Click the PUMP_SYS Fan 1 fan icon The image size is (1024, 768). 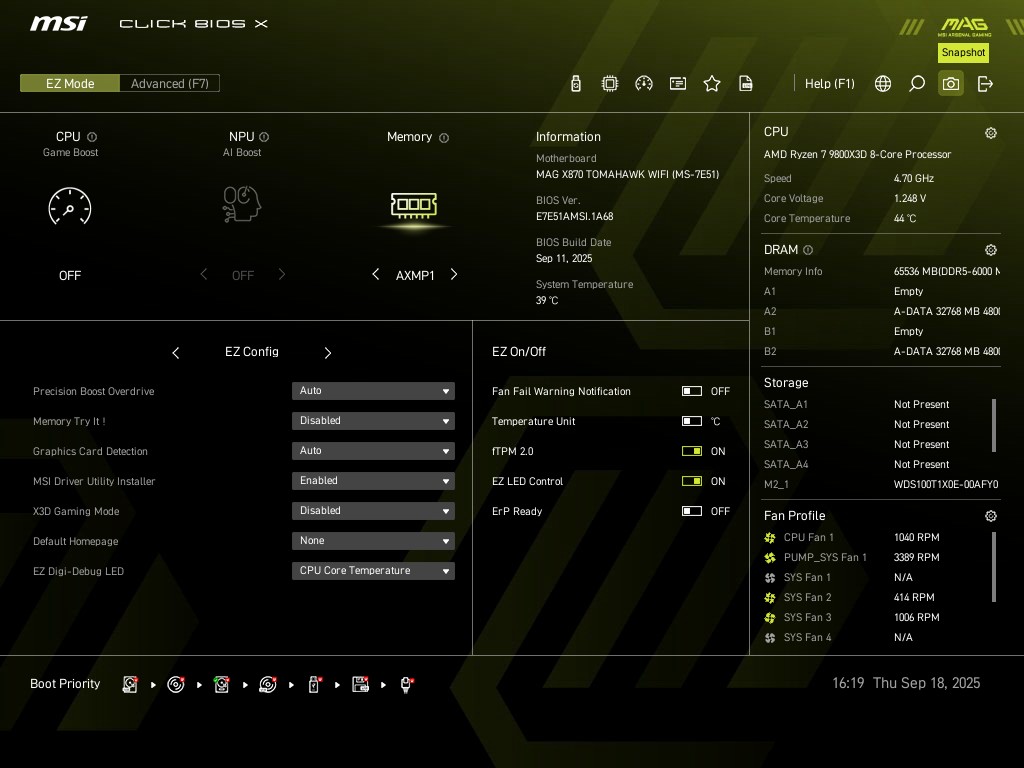coord(770,558)
